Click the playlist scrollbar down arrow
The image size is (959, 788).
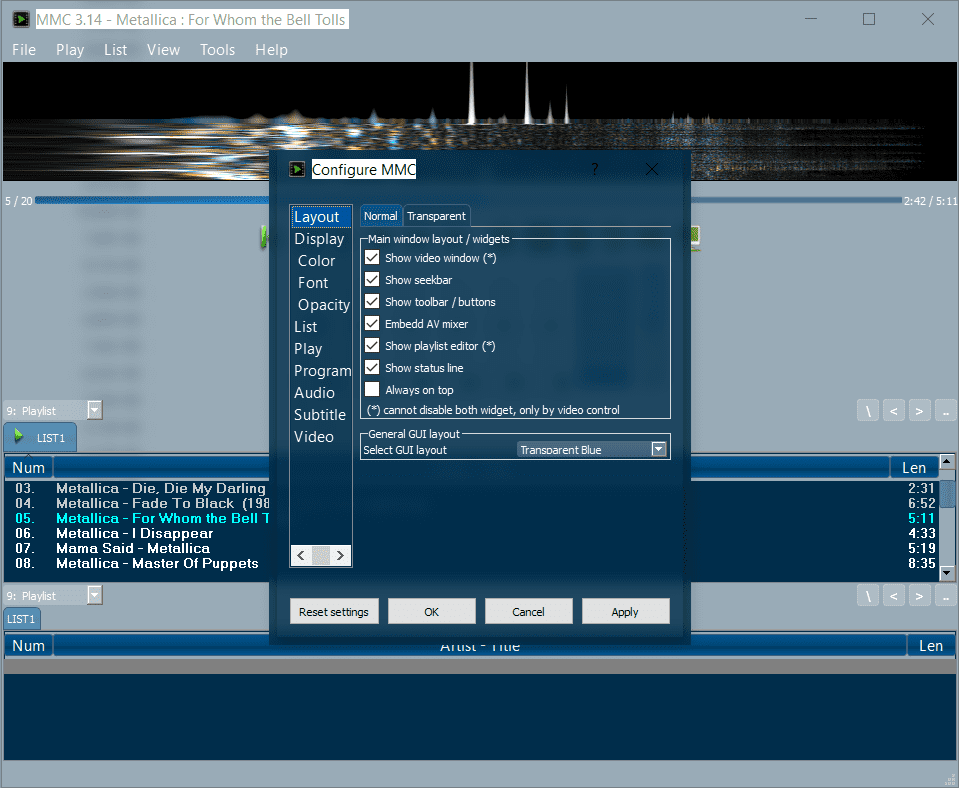947,573
